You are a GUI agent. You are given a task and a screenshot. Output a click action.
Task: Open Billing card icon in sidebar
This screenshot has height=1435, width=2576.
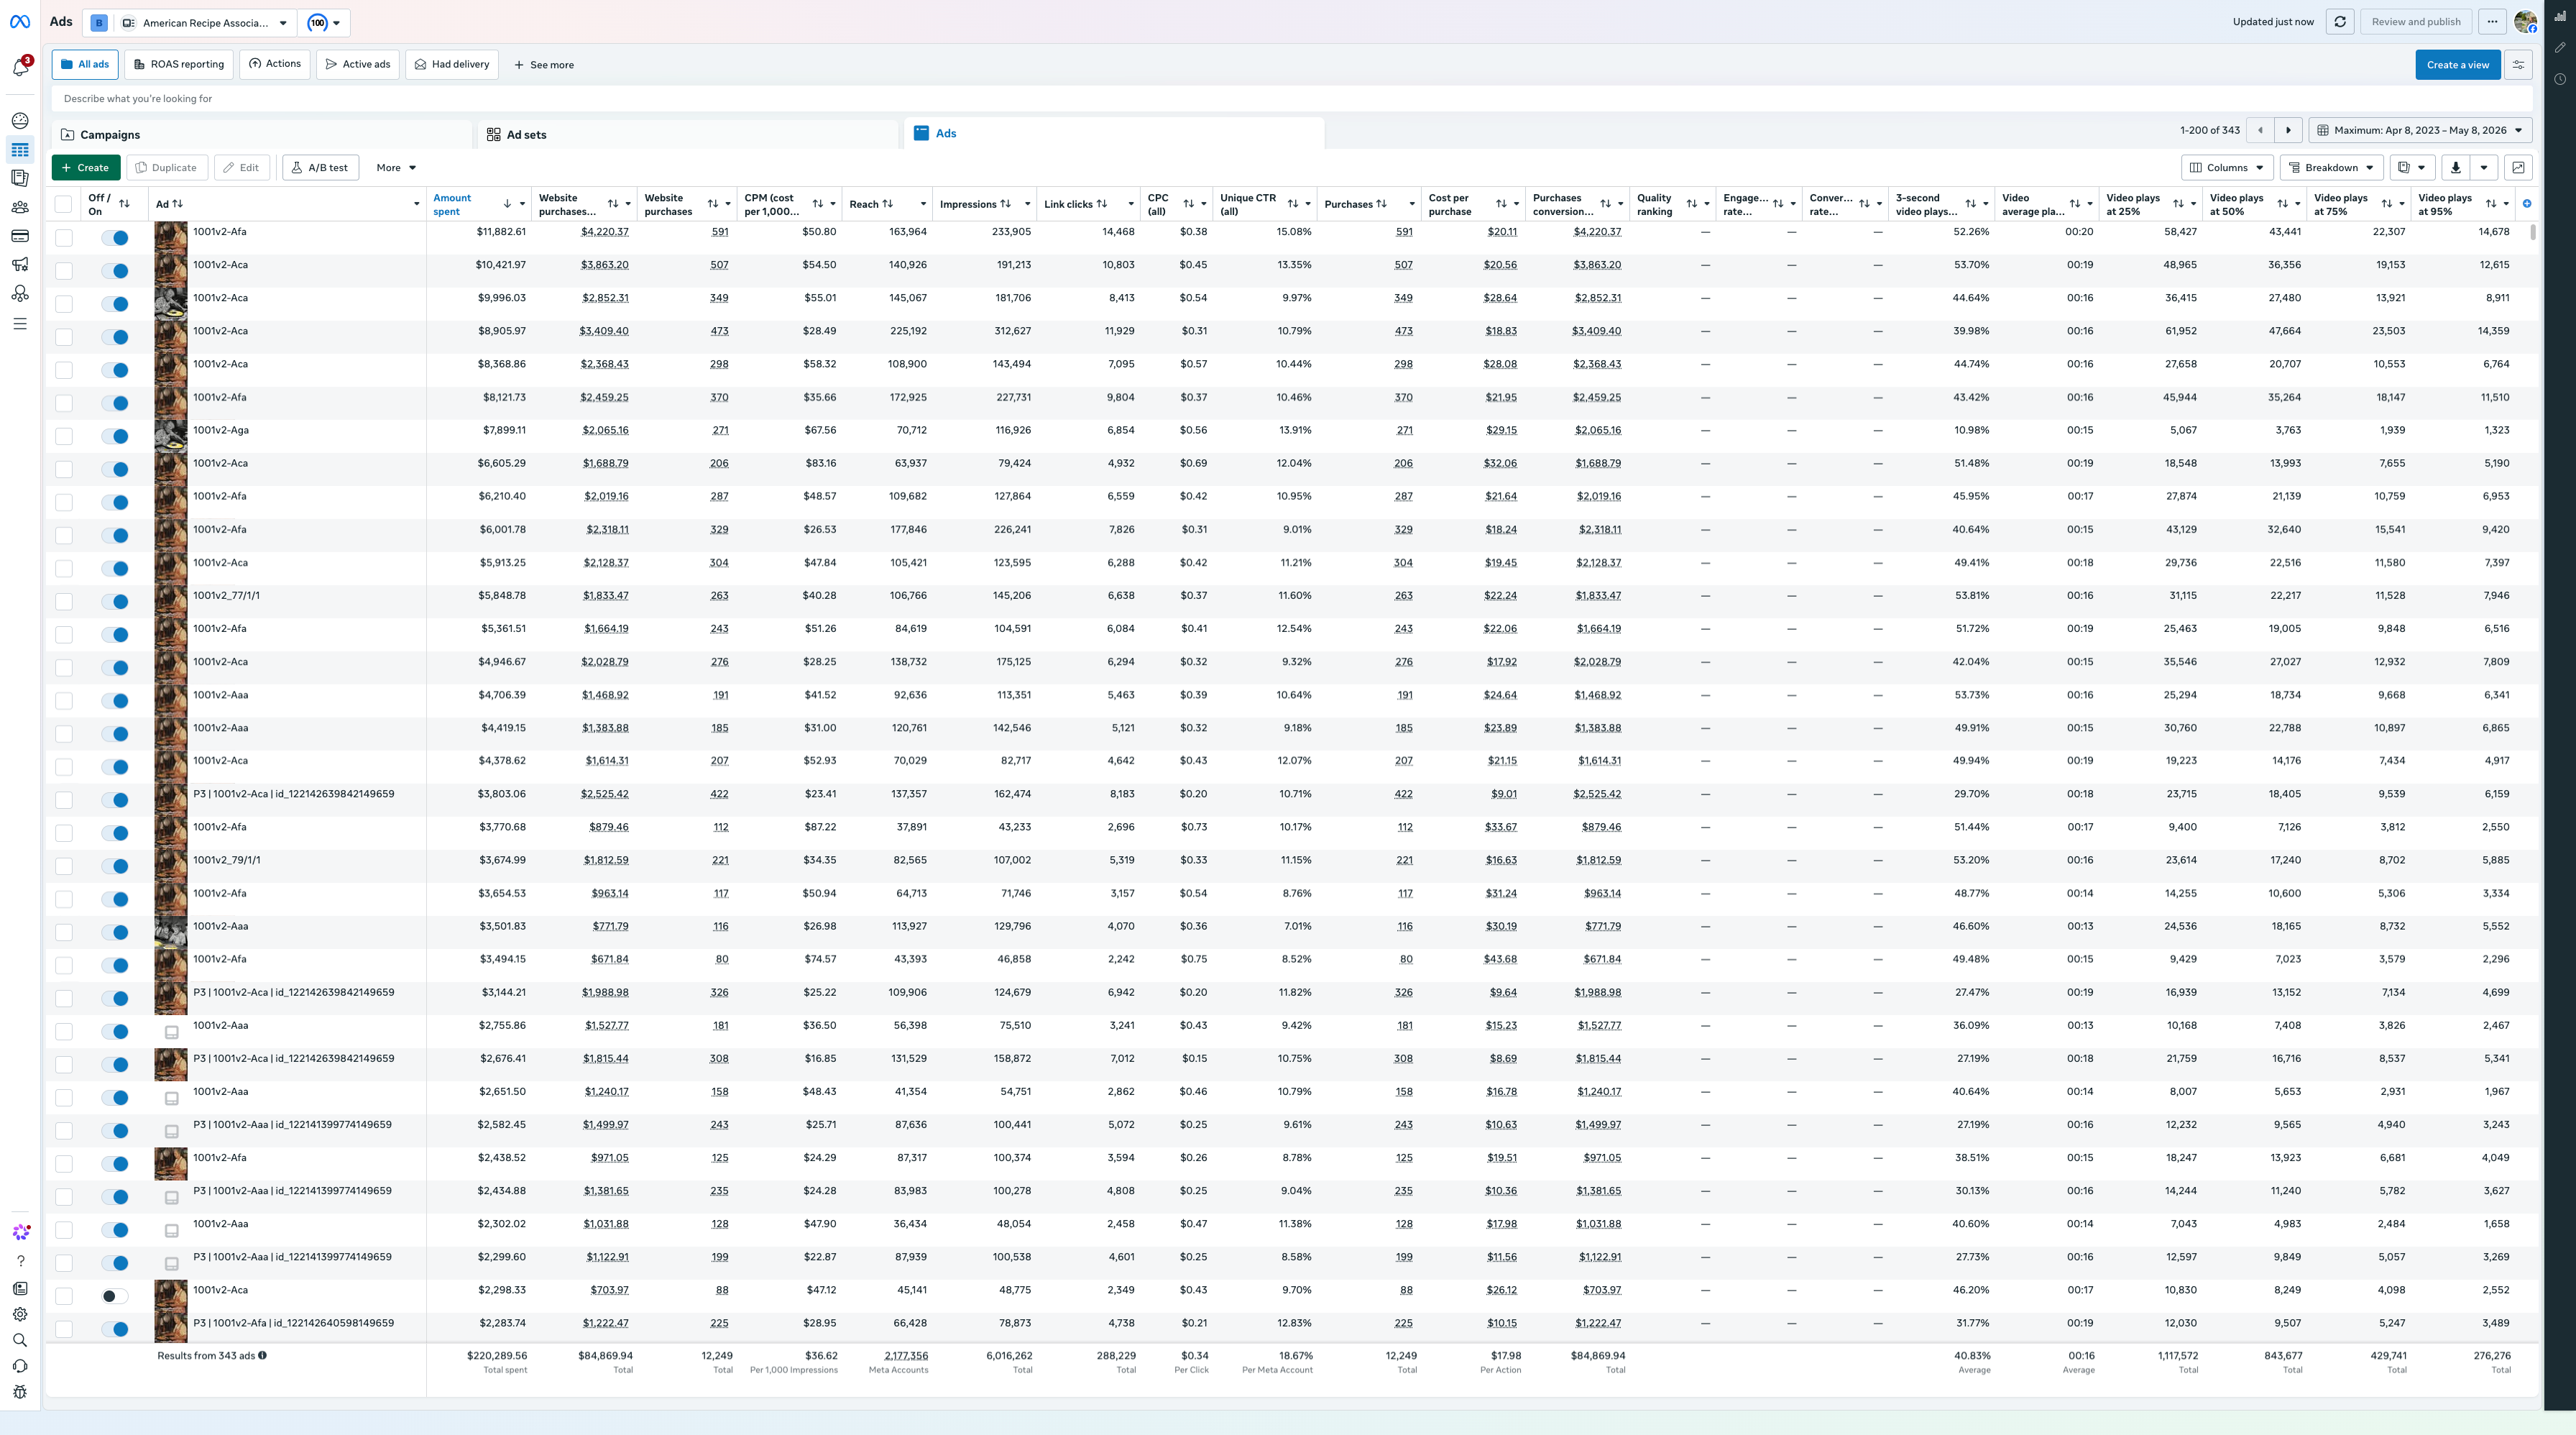click(x=20, y=236)
